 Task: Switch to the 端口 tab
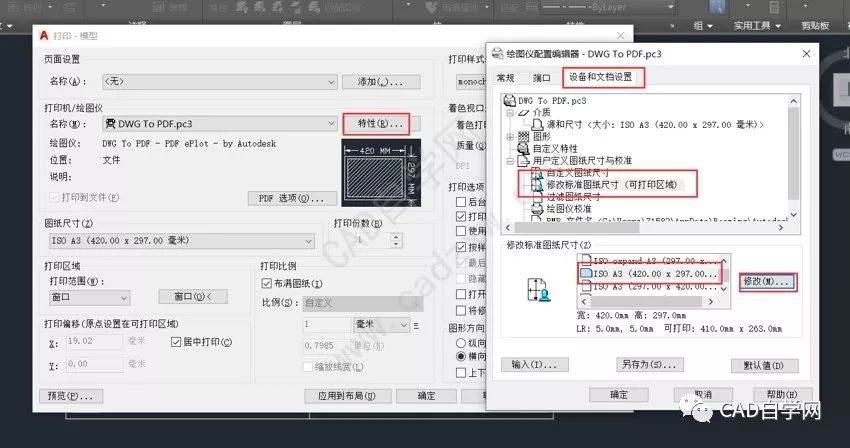point(541,78)
